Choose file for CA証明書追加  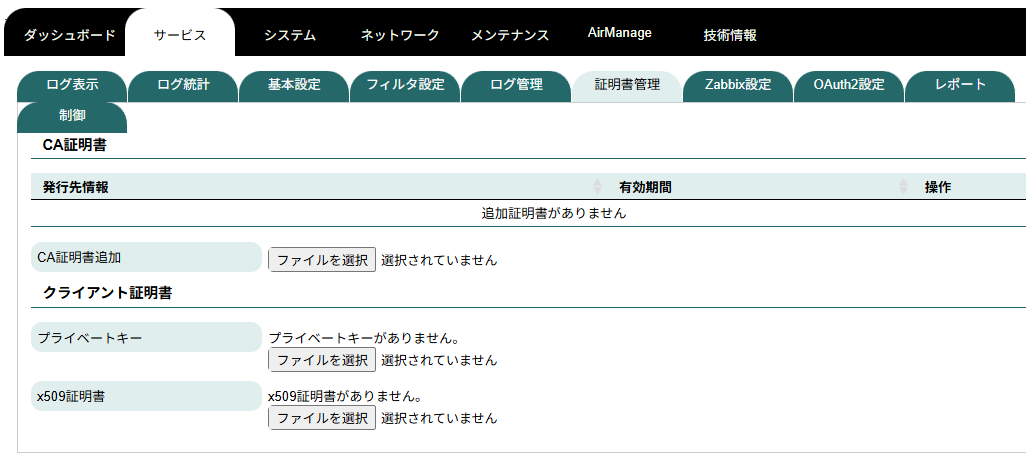click(322, 259)
